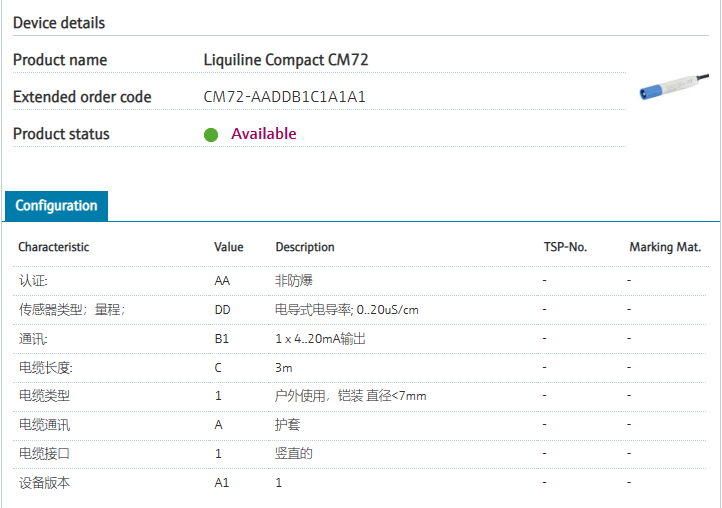Click the 竖直的 description cell

click(x=294, y=454)
